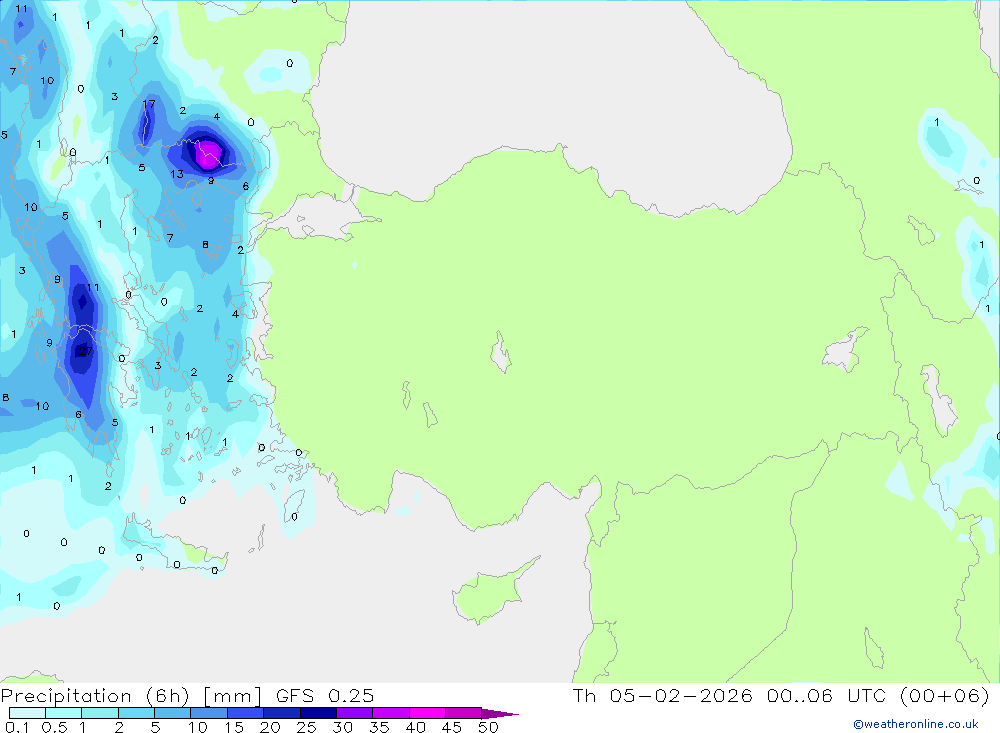Click the legend label '20'
This screenshot has width=1000, height=733.
[270, 727]
